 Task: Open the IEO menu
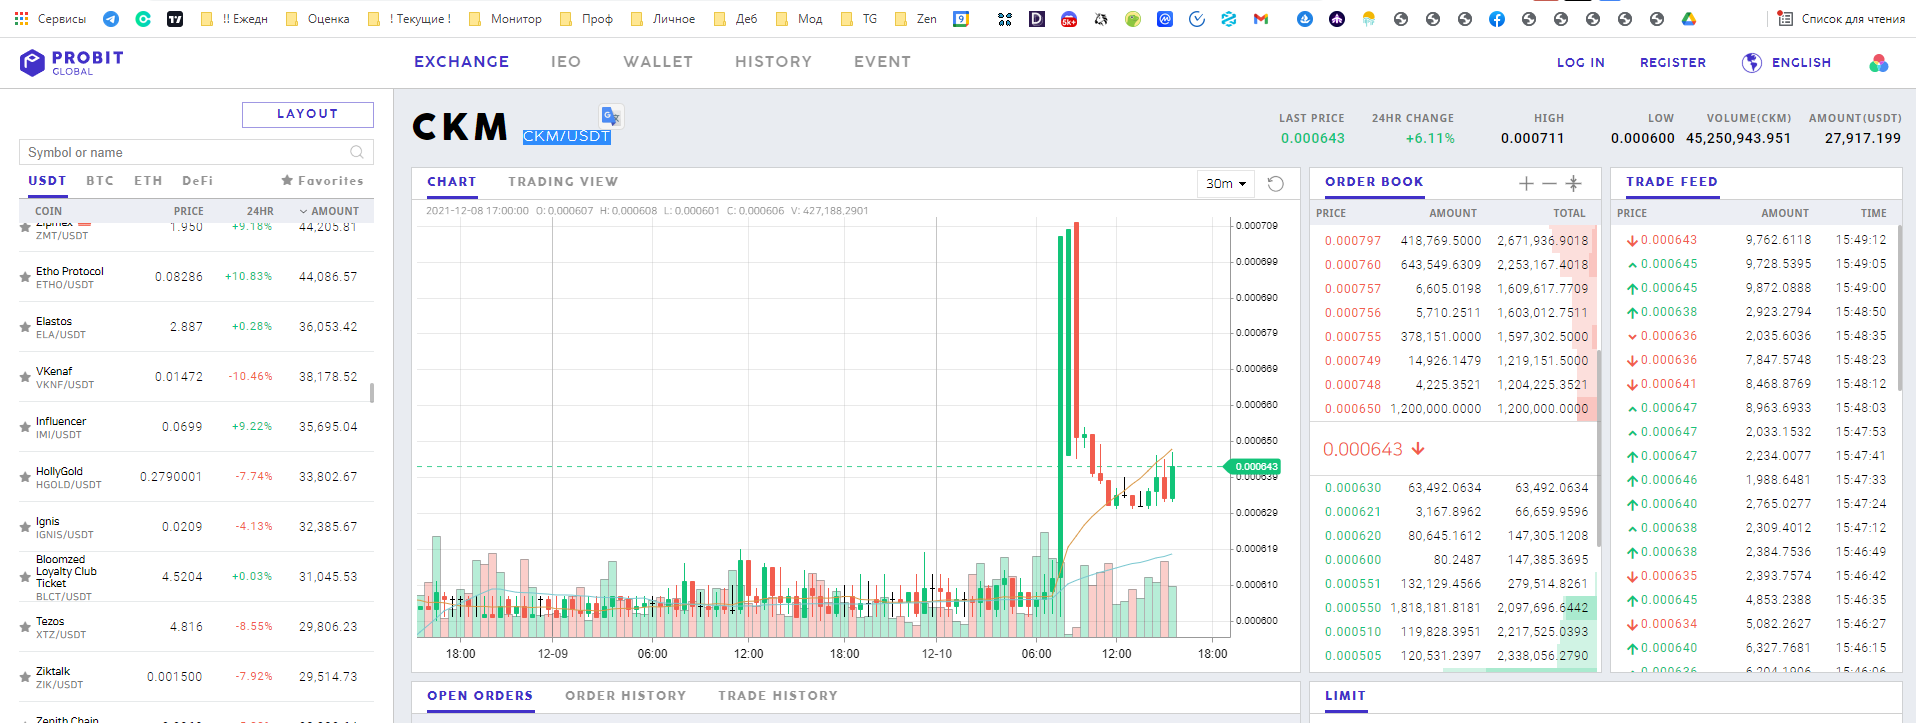pyautogui.click(x=566, y=62)
